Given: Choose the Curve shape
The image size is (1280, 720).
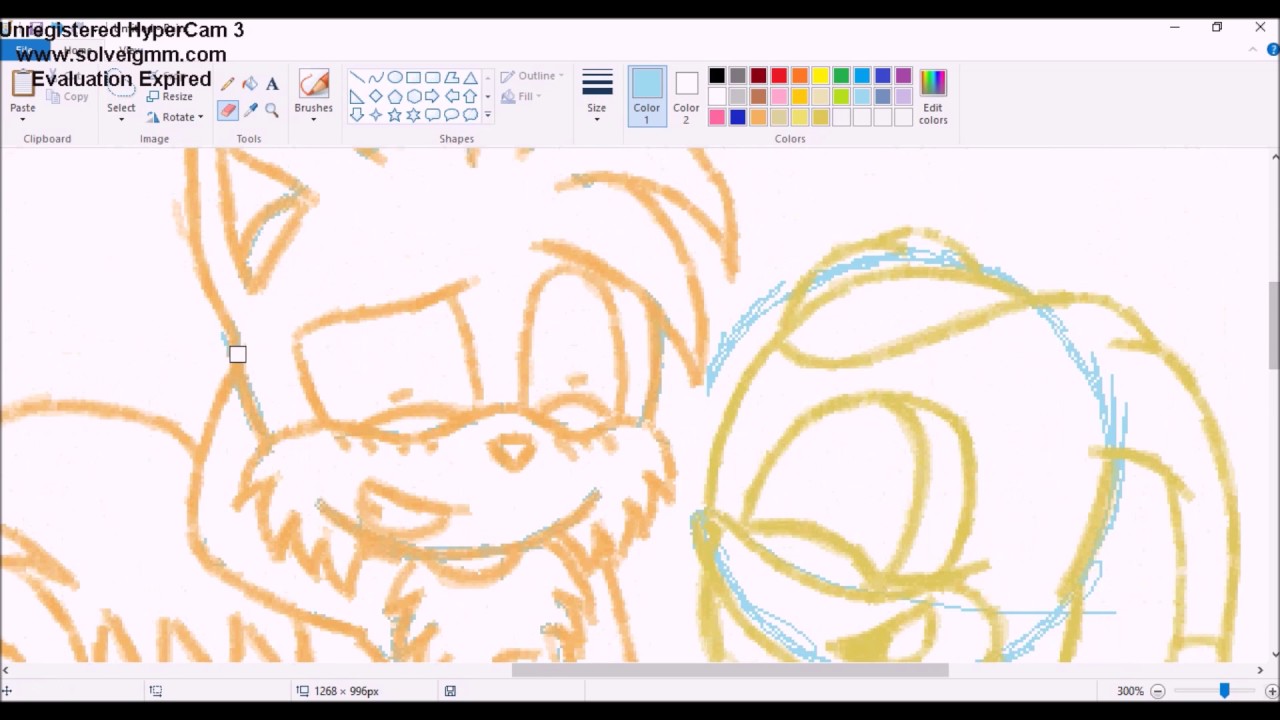Looking at the screenshot, I should click(x=376, y=78).
